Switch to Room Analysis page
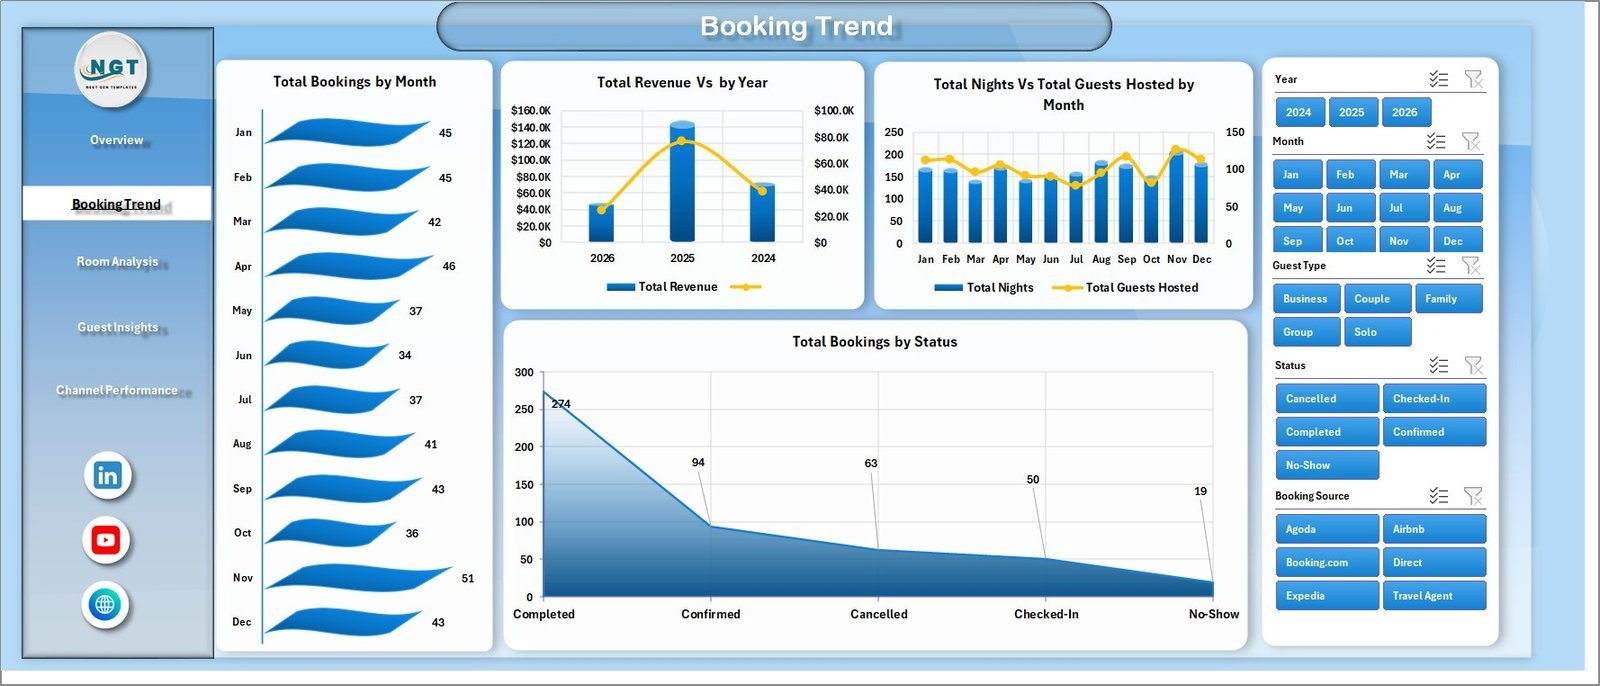The image size is (1600, 686). 117,262
